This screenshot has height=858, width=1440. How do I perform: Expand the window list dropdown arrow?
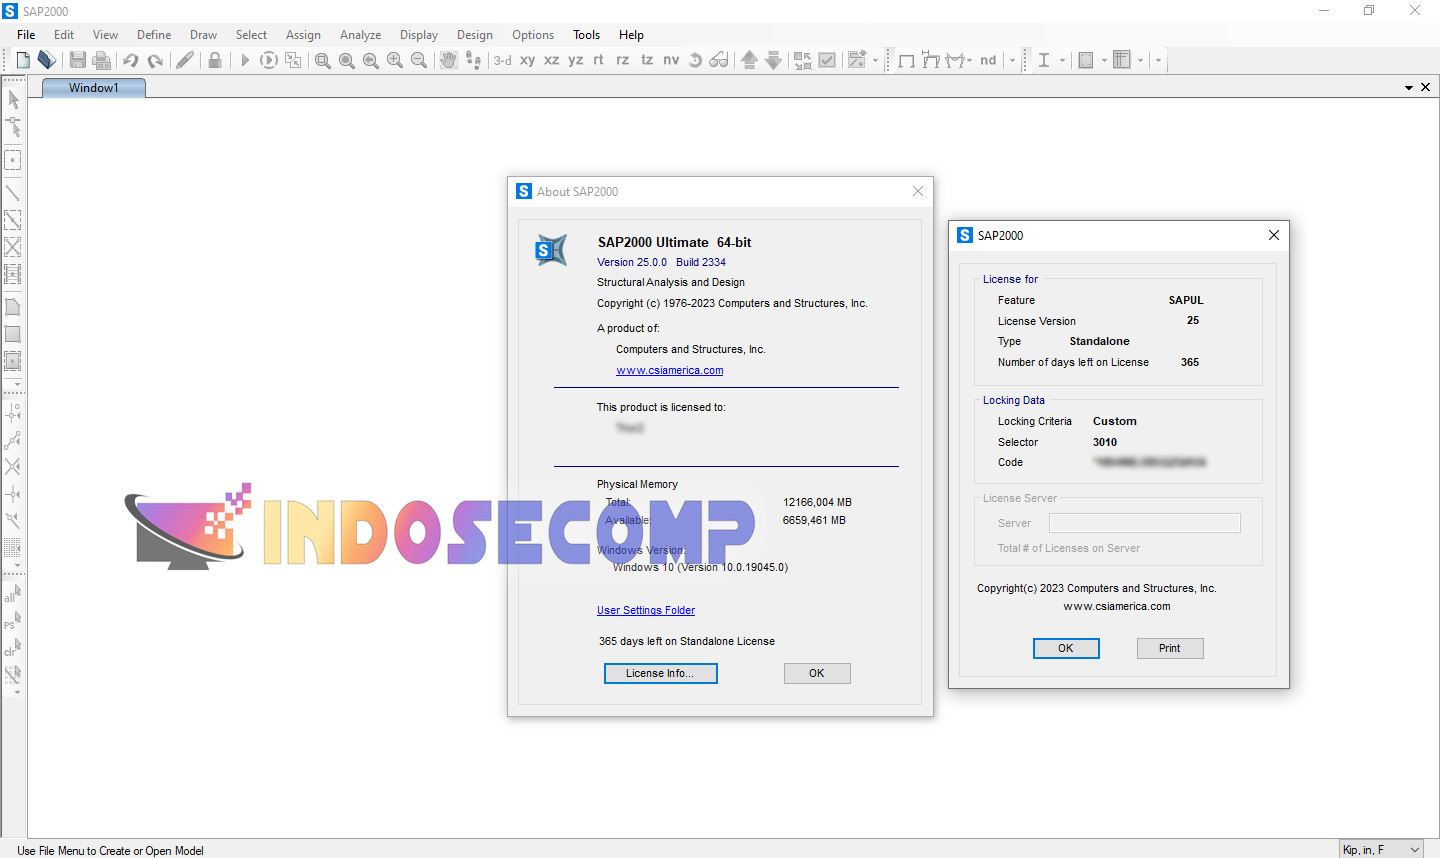(x=1409, y=88)
